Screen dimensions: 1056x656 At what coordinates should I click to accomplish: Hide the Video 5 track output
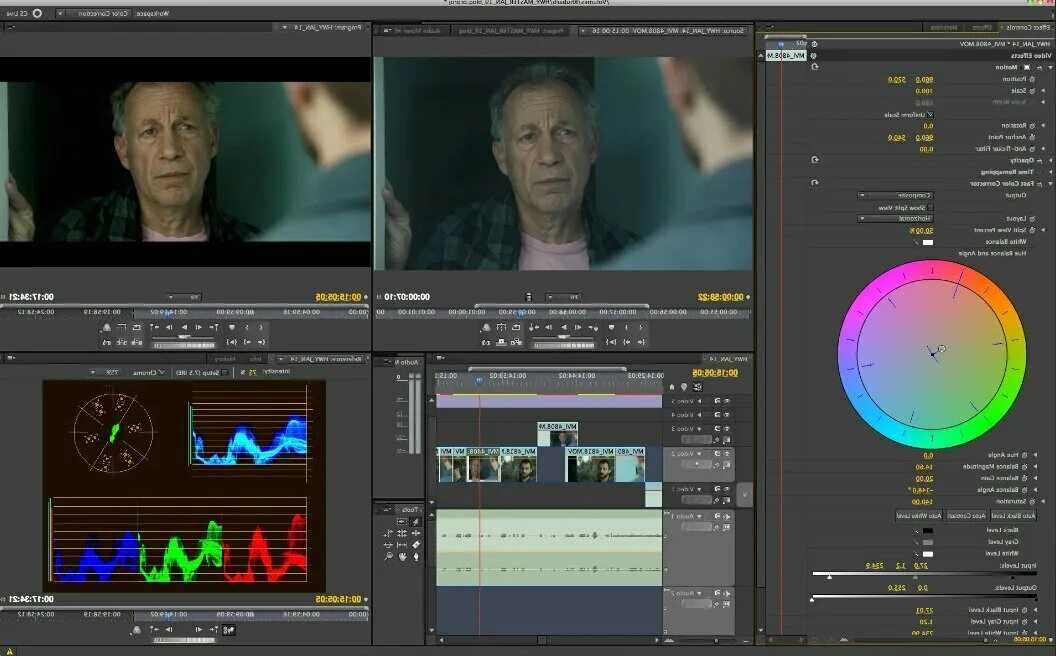(727, 401)
